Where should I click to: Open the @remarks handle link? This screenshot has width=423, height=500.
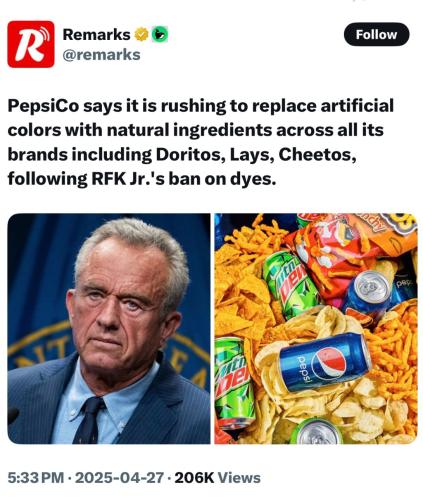pyautogui.click(x=101, y=55)
